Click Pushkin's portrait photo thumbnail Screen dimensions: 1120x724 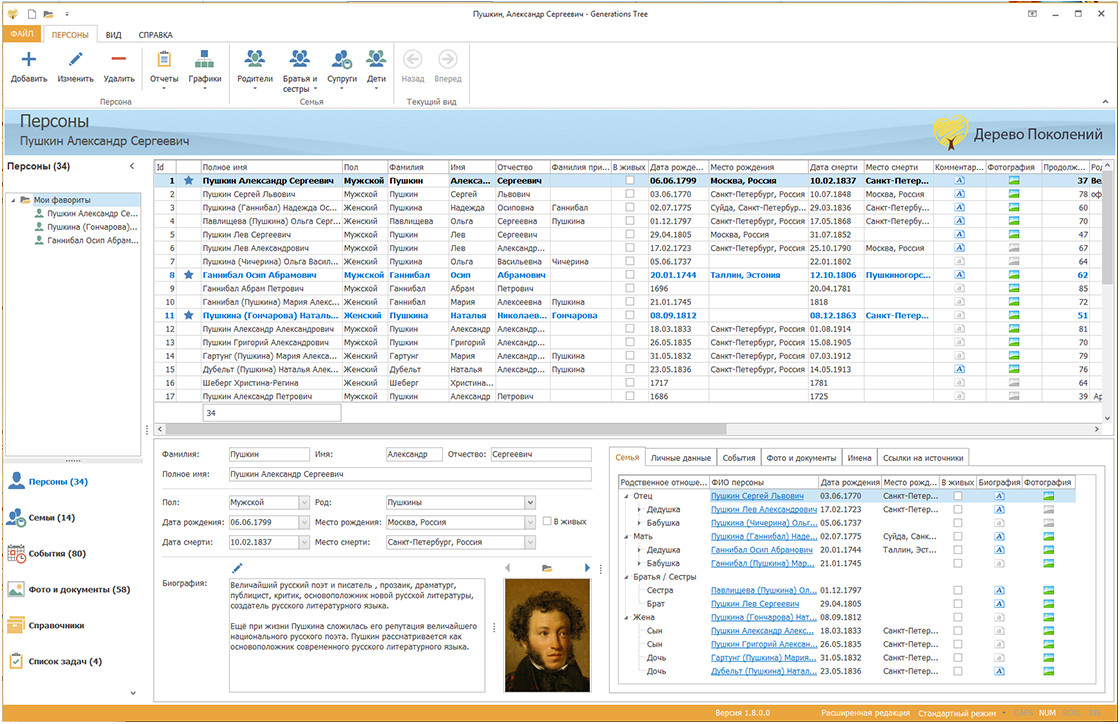coord(547,636)
